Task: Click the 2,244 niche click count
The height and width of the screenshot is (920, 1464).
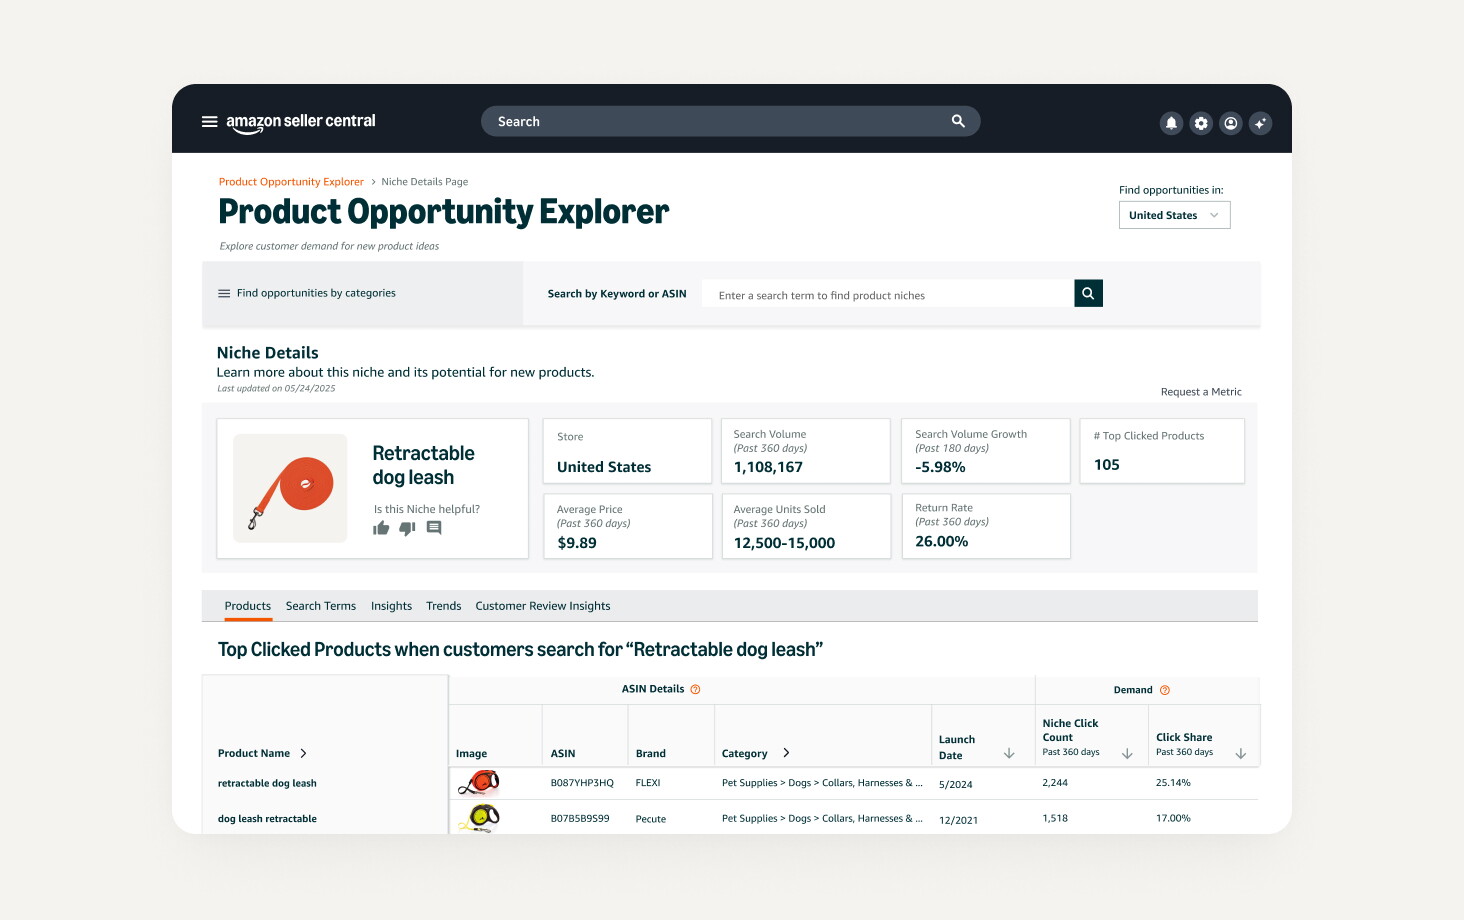Action: pyautogui.click(x=1055, y=783)
